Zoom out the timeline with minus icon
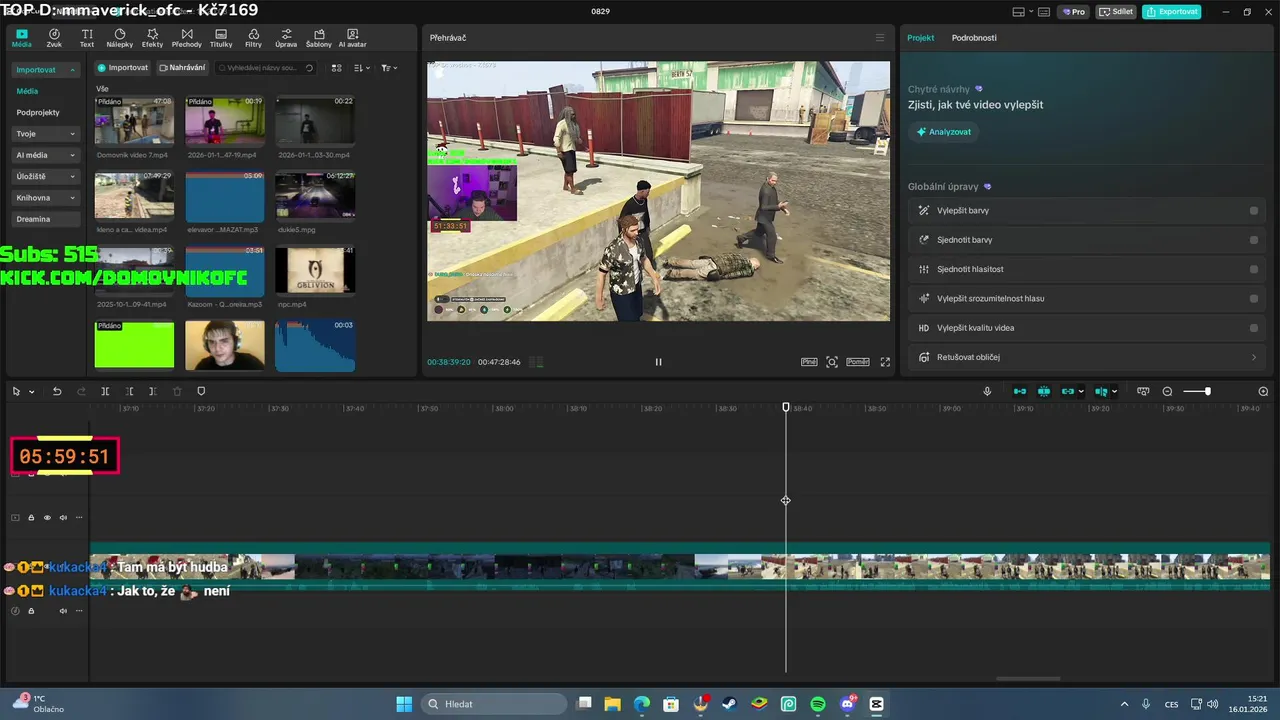Viewport: 1280px width, 720px height. pos(1167,391)
